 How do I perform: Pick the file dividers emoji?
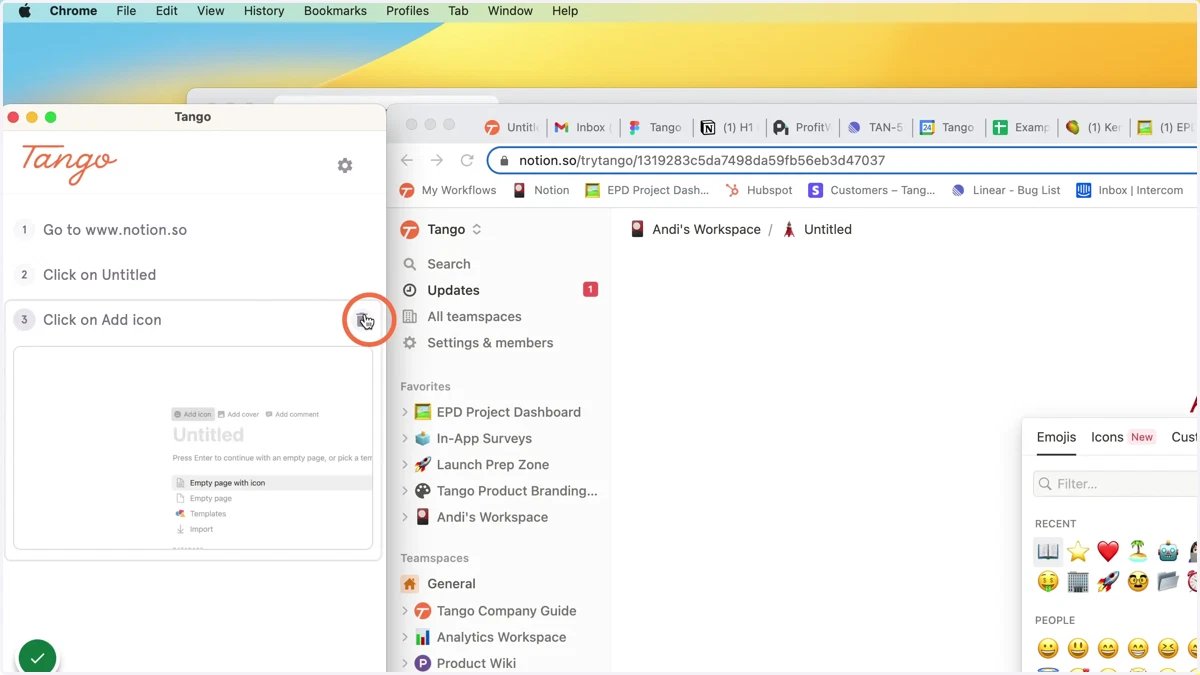pyautogui.click(x=1168, y=581)
